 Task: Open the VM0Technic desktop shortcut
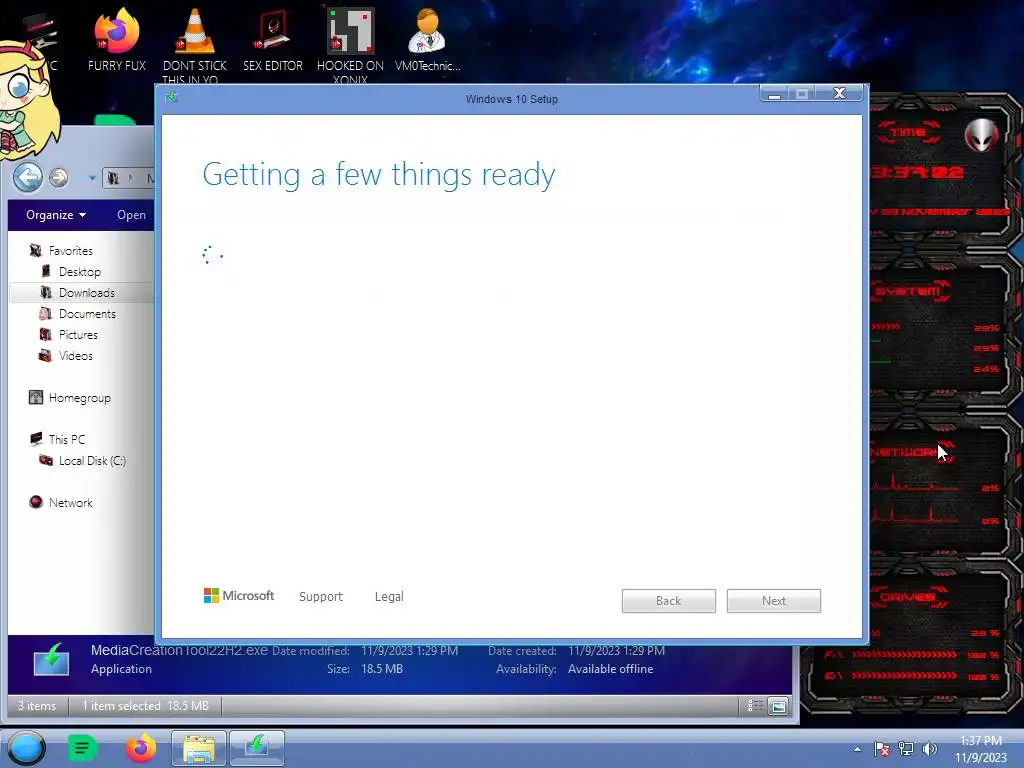tap(427, 39)
